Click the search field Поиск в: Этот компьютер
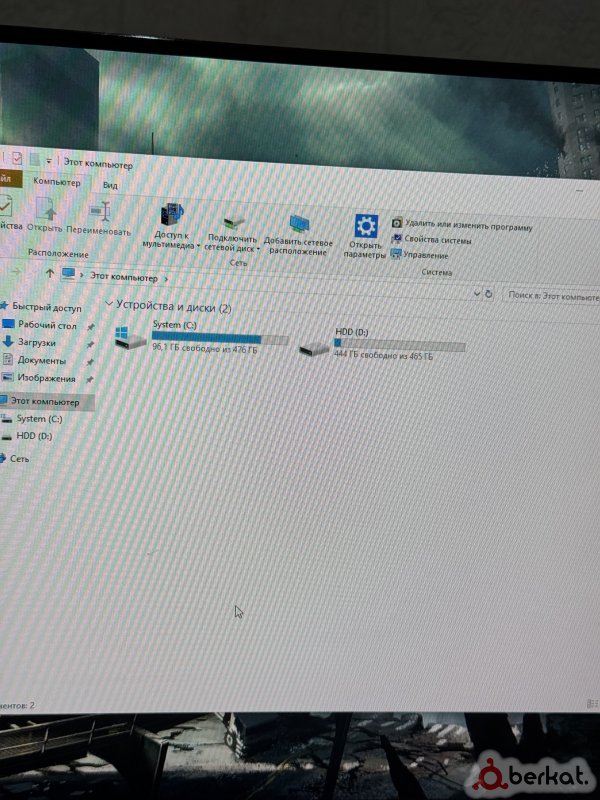The height and width of the screenshot is (800, 600). [551, 296]
